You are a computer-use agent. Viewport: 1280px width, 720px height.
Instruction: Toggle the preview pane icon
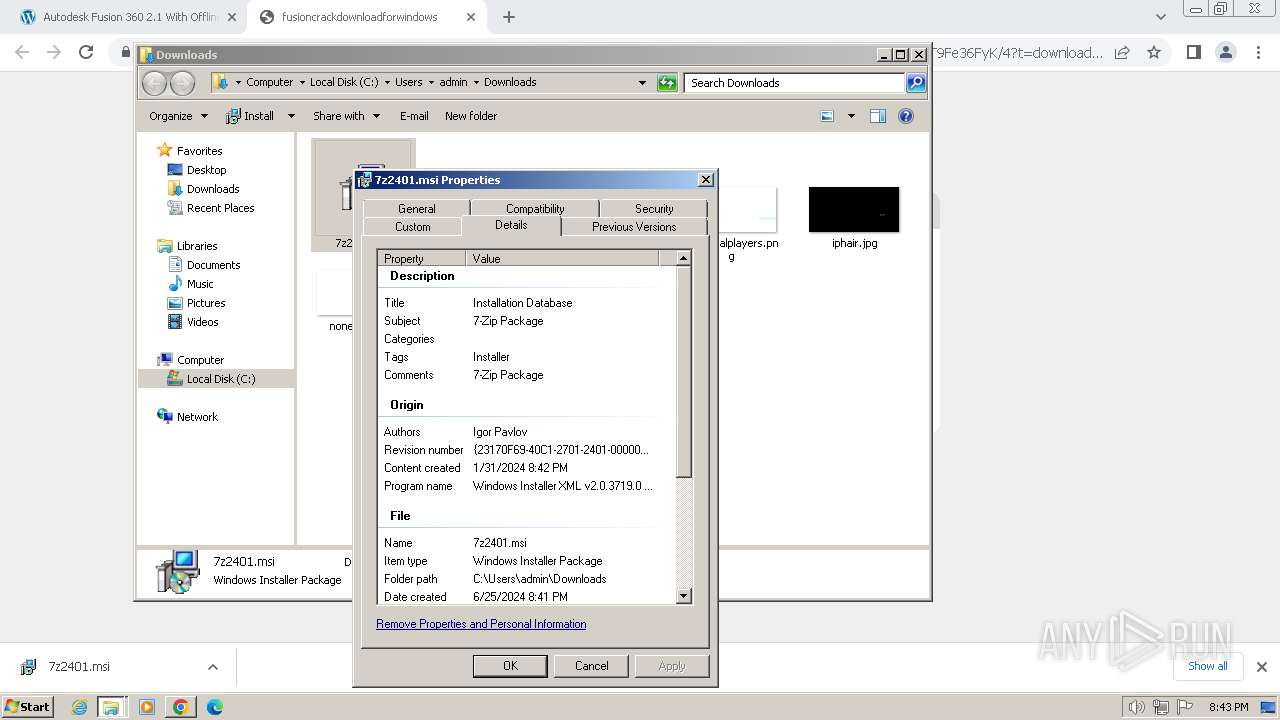coord(877,116)
